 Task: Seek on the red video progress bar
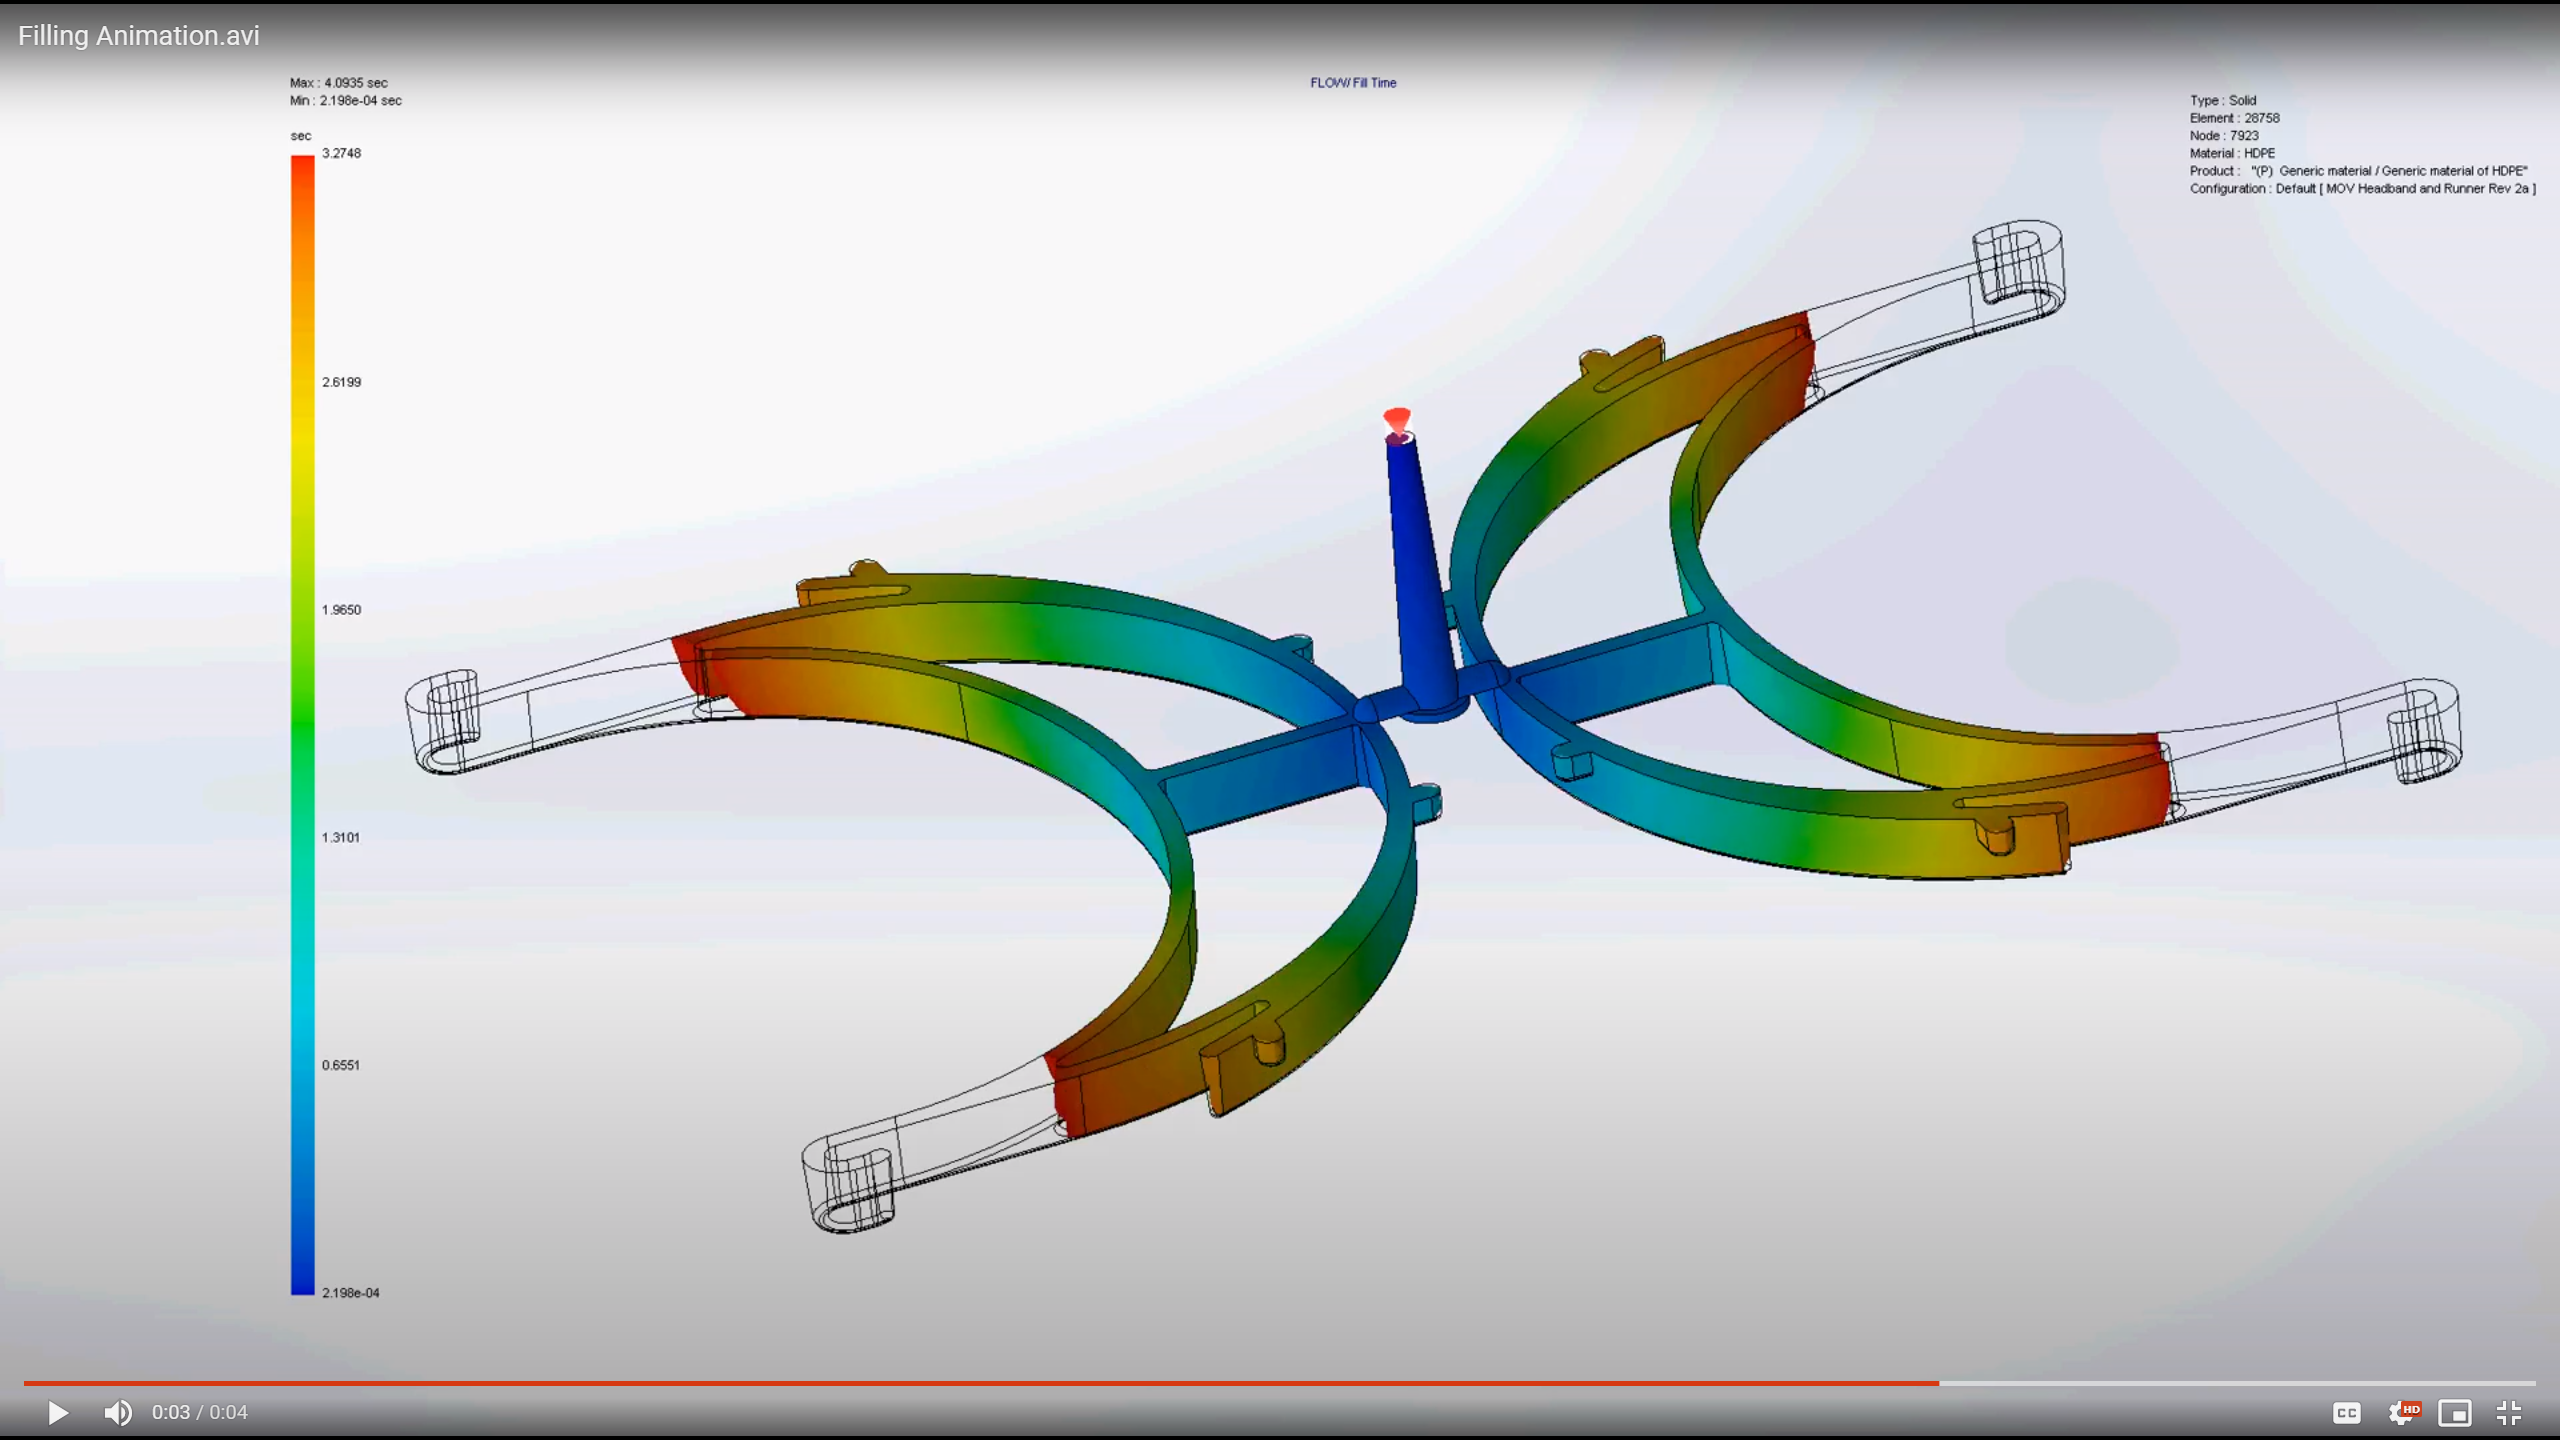coord(1280,1383)
